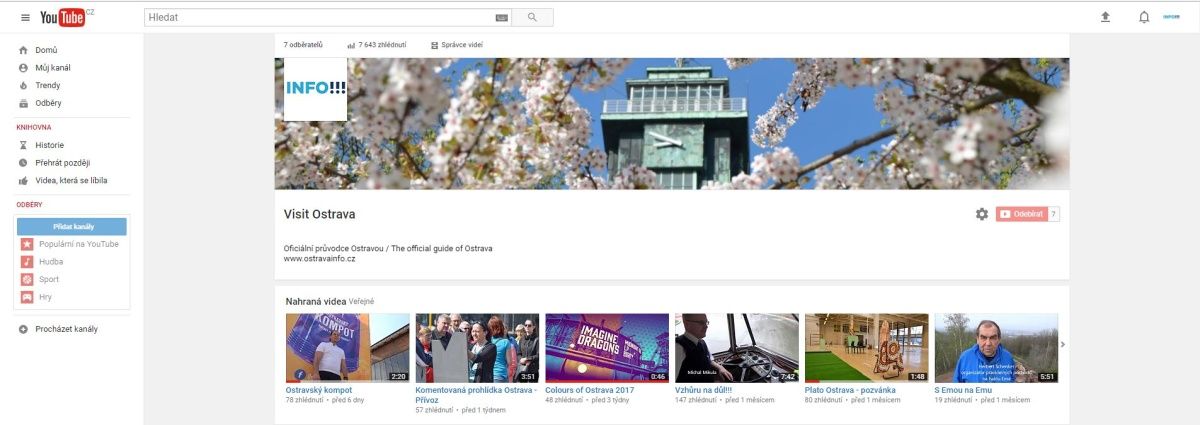This screenshot has width=1200, height=425.
Task: Open Domů in the sidebar
Action: pyautogui.click(x=46, y=50)
